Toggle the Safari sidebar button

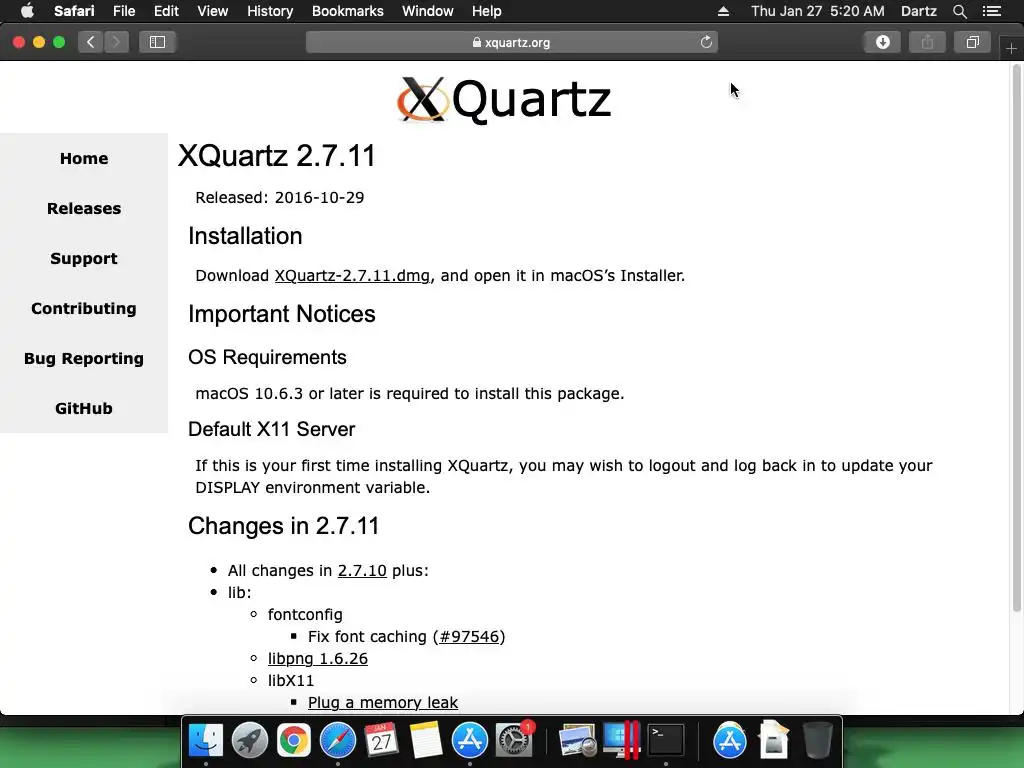[157, 42]
